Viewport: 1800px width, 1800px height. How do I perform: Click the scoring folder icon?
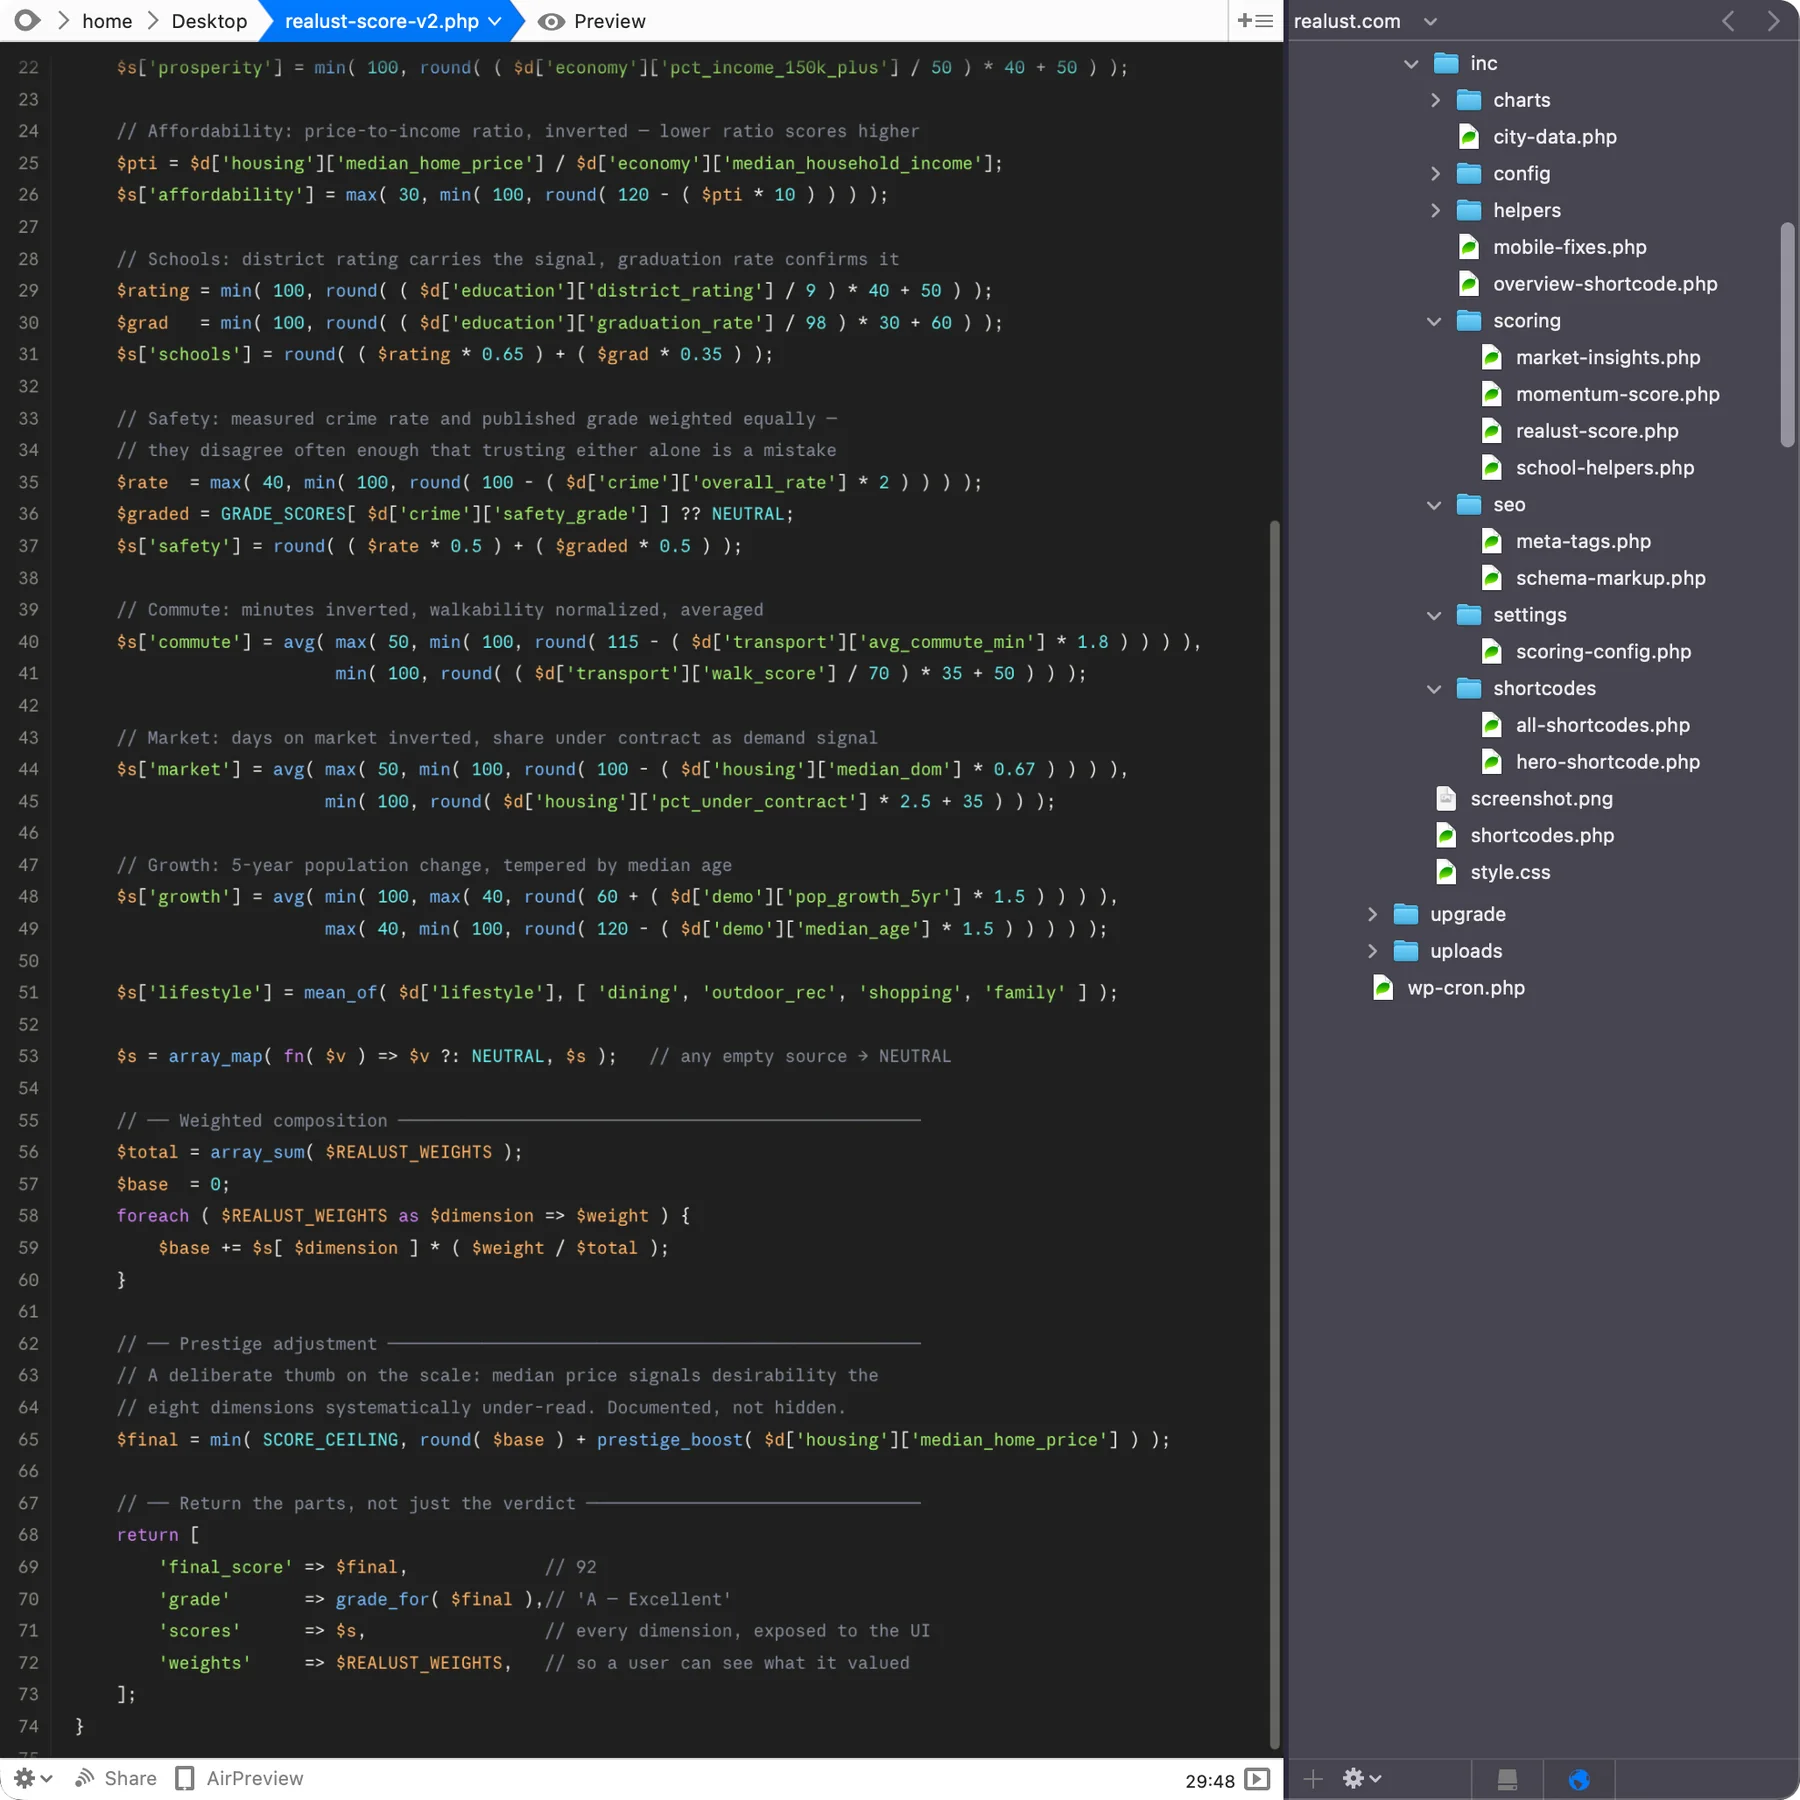point(1468,321)
